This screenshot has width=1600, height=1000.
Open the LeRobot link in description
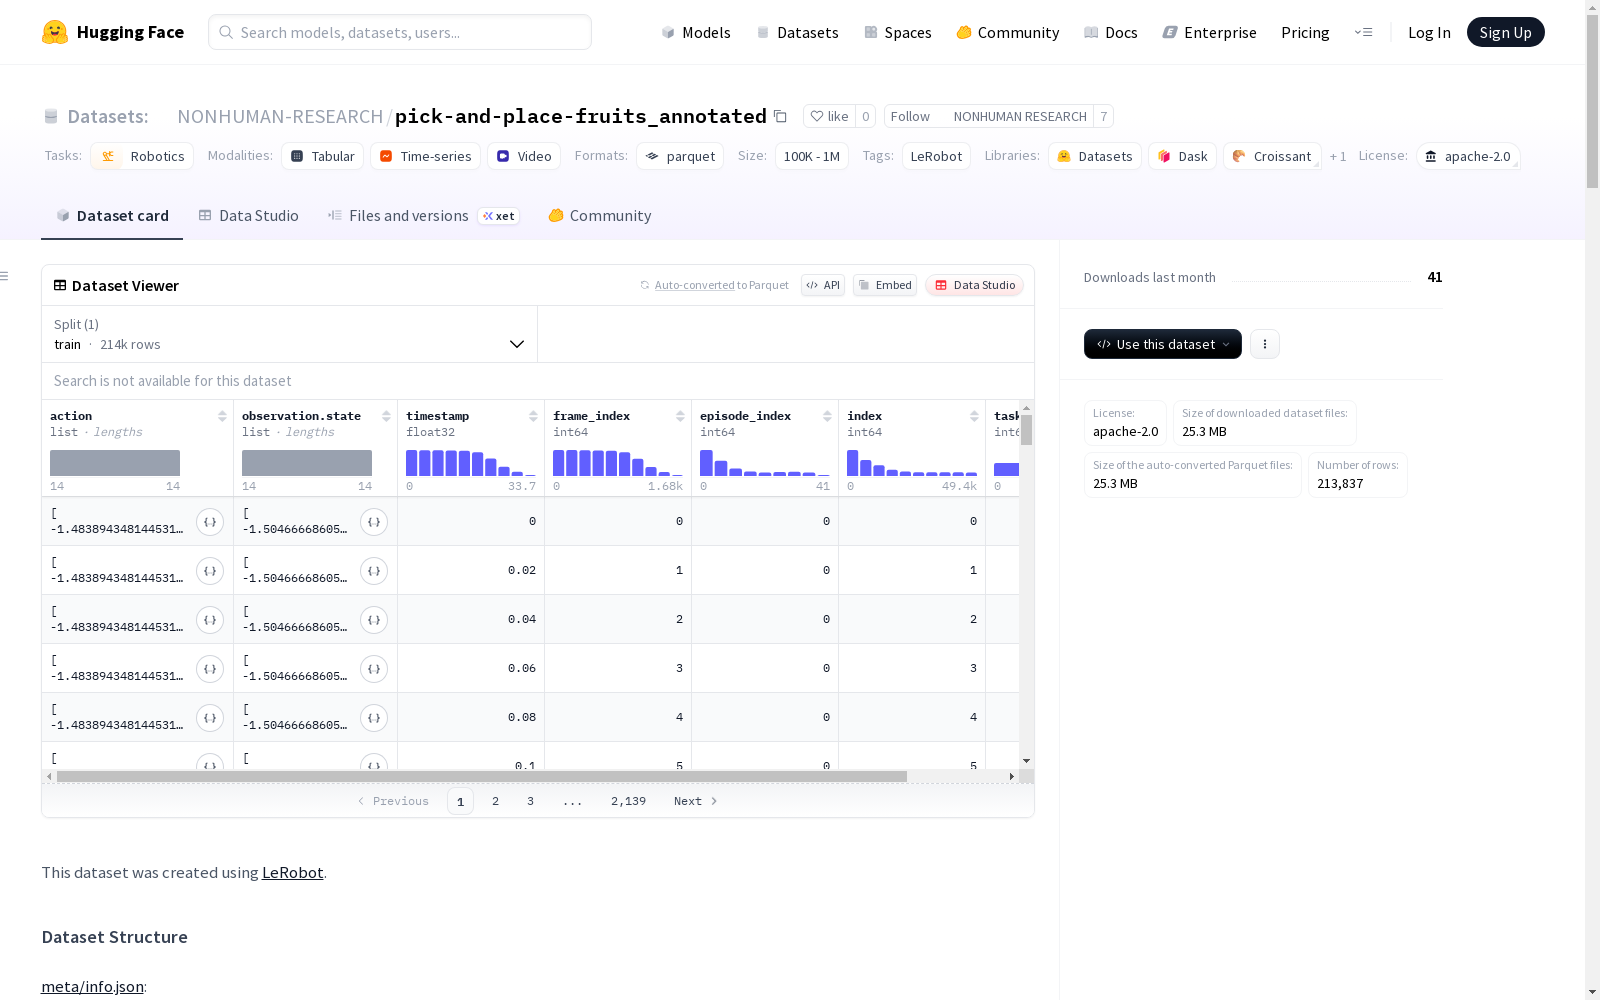click(x=292, y=872)
